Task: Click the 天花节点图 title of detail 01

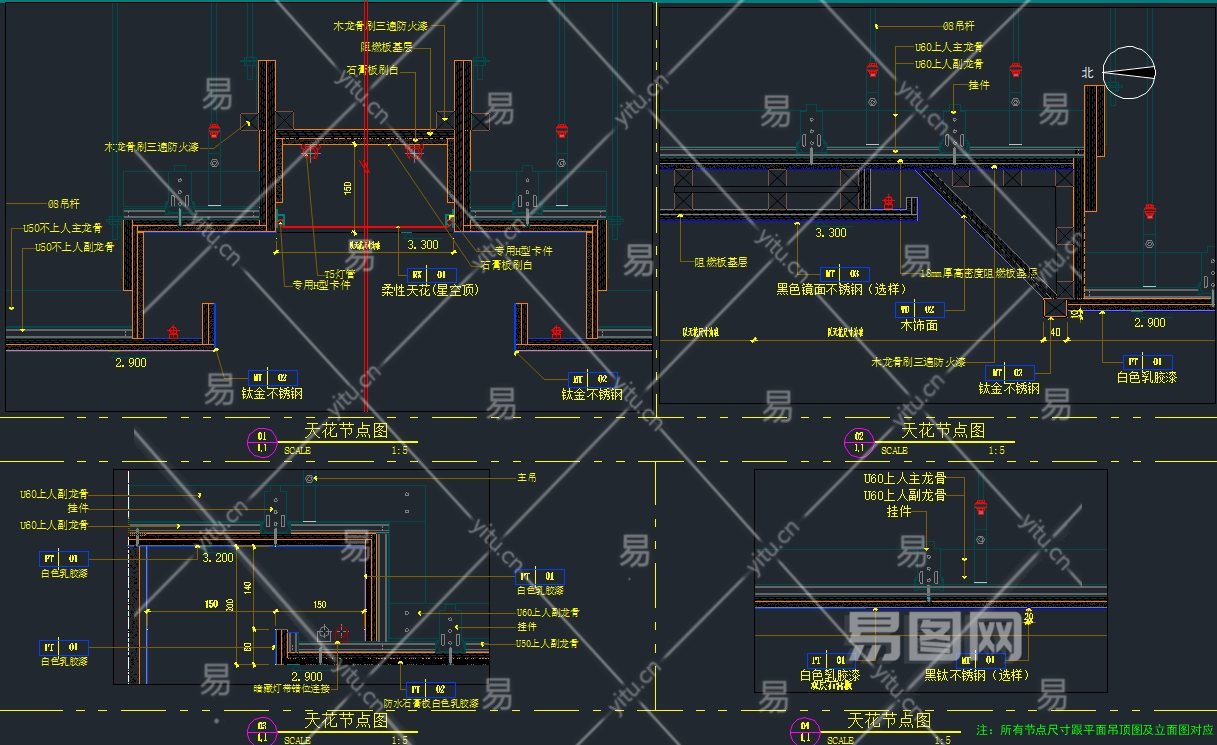Action: (346, 431)
